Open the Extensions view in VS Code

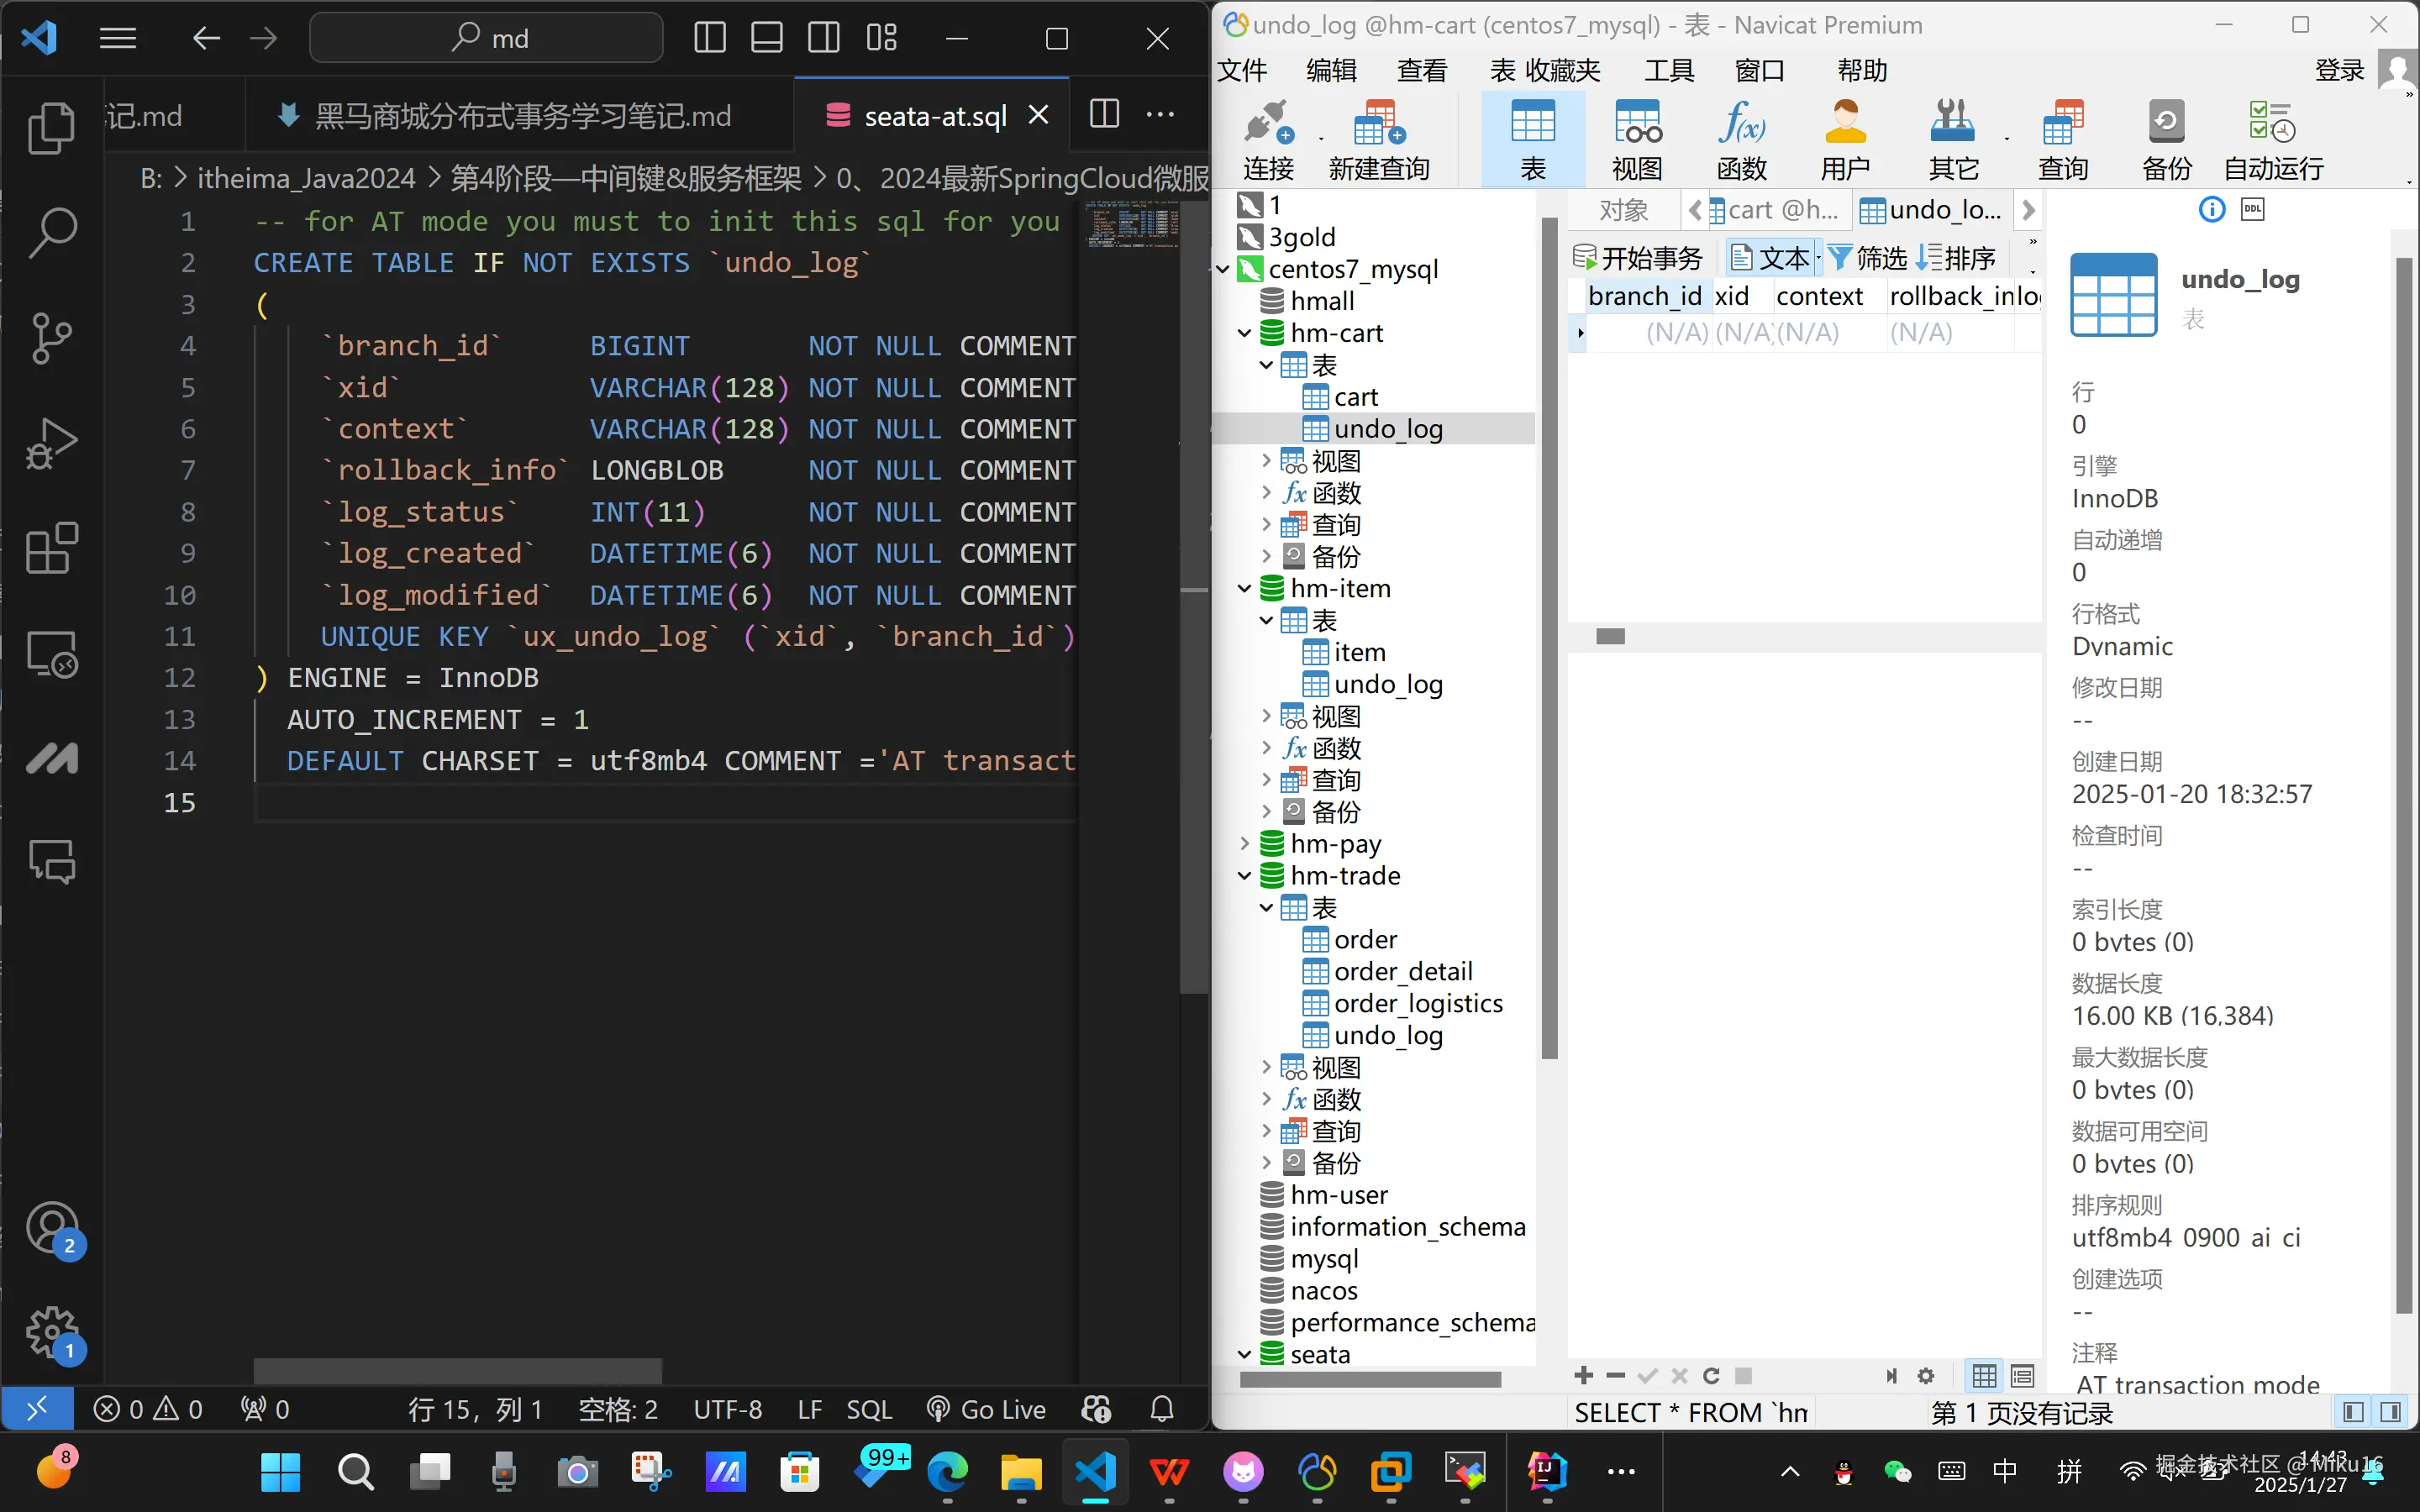tap(51, 548)
